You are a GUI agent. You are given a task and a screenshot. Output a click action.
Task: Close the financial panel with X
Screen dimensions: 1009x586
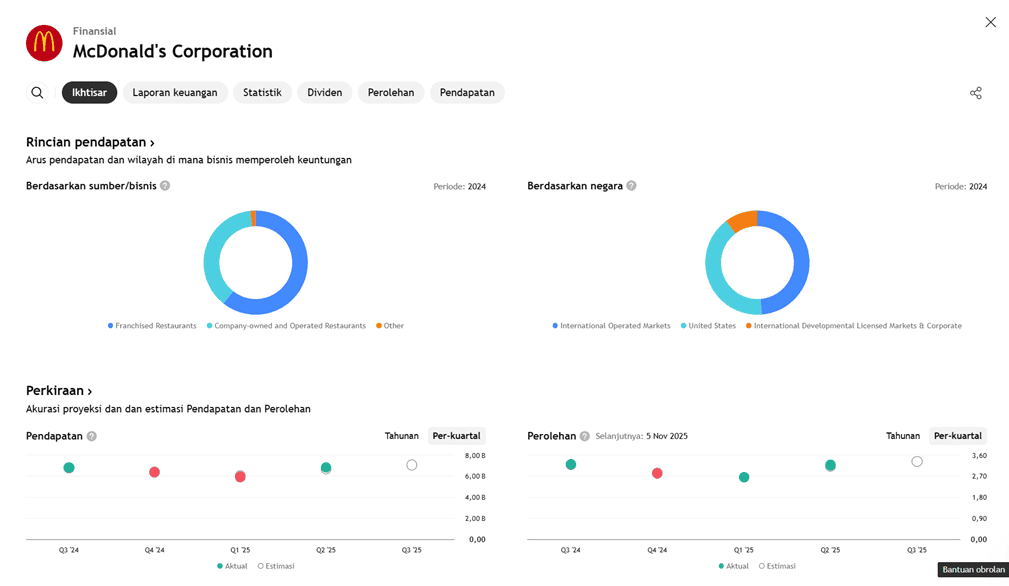[x=990, y=22]
